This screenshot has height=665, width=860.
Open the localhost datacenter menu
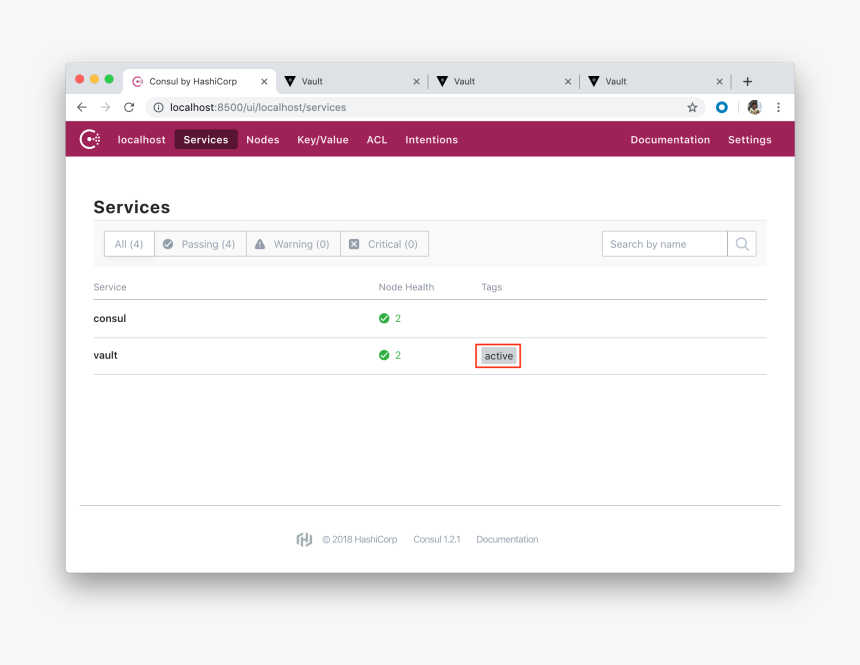pos(142,140)
